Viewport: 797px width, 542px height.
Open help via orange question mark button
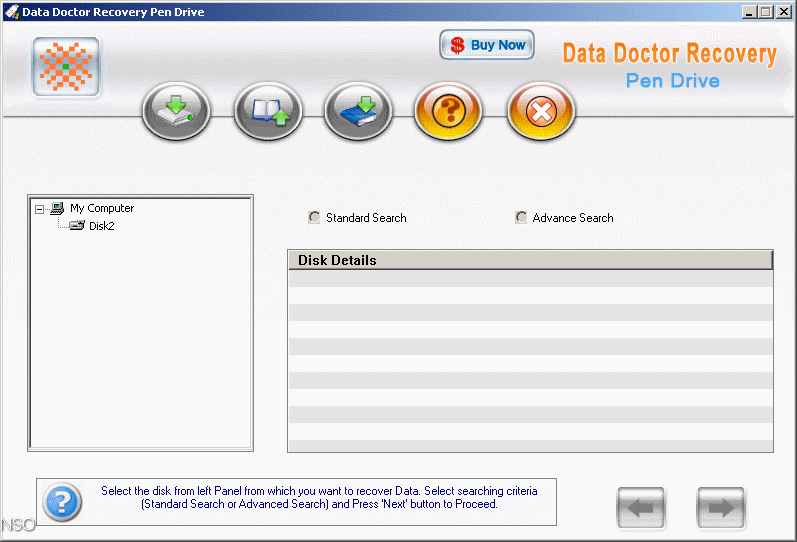tap(448, 111)
